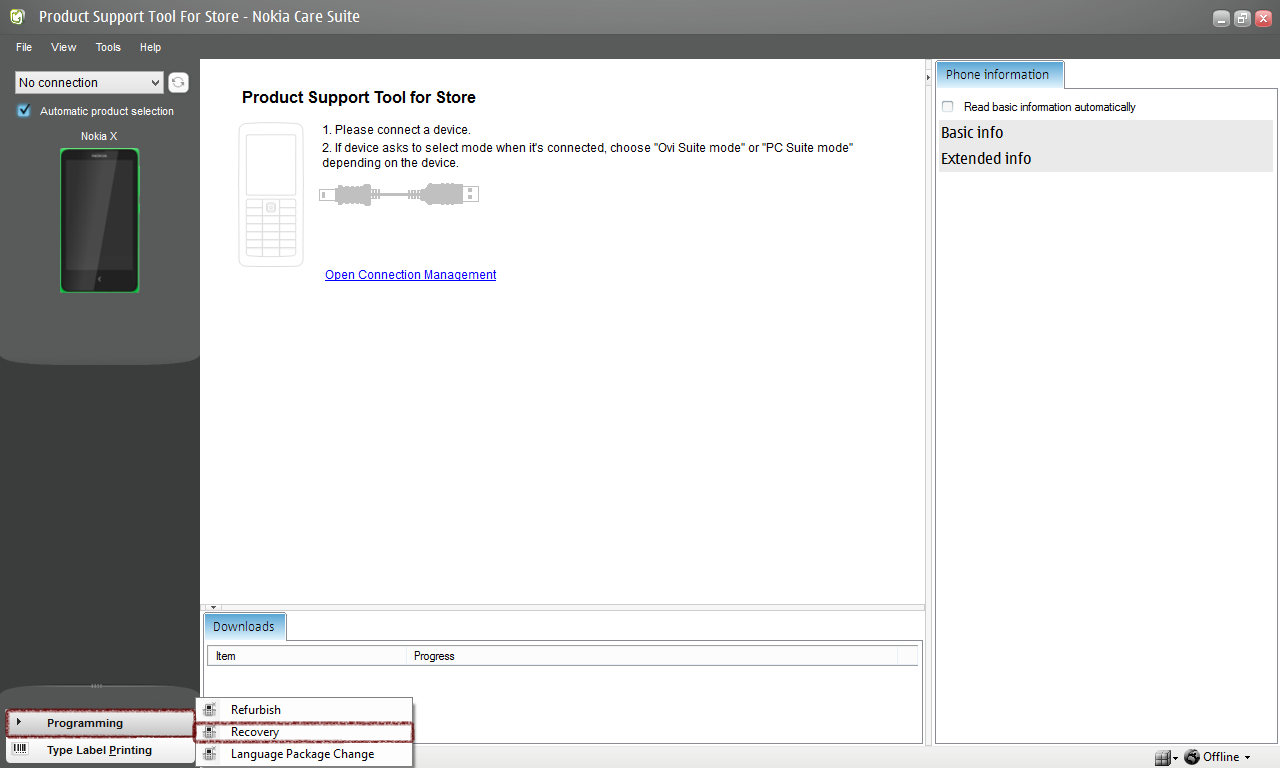Click the refresh connection icon button
This screenshot has width=1280, height=768.
coord(178,83)
